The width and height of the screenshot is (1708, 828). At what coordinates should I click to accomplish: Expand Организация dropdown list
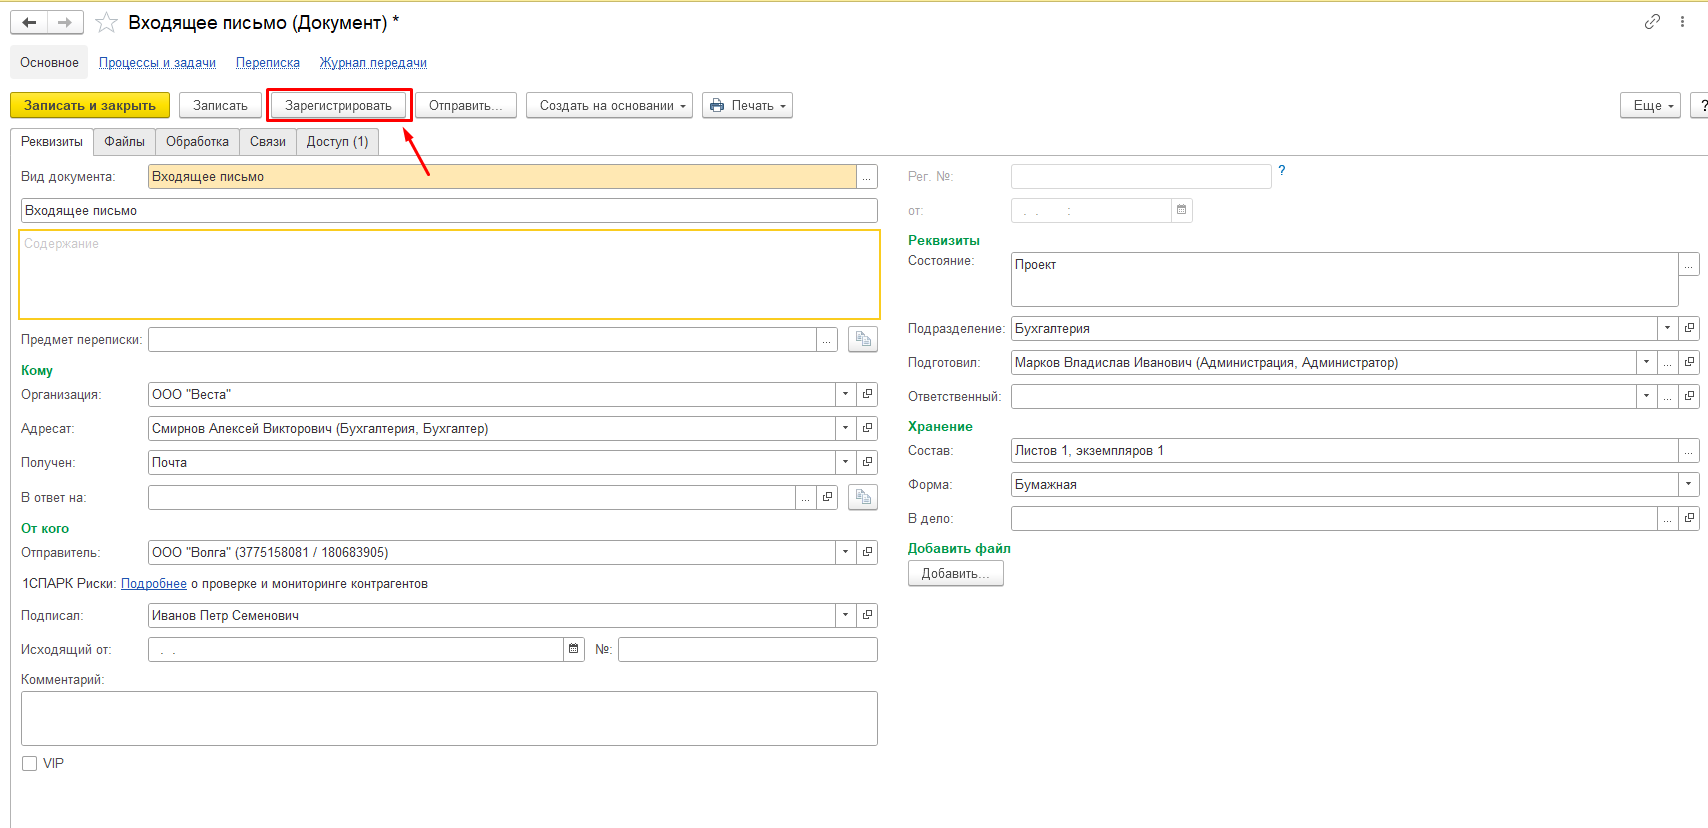(846, 394)
